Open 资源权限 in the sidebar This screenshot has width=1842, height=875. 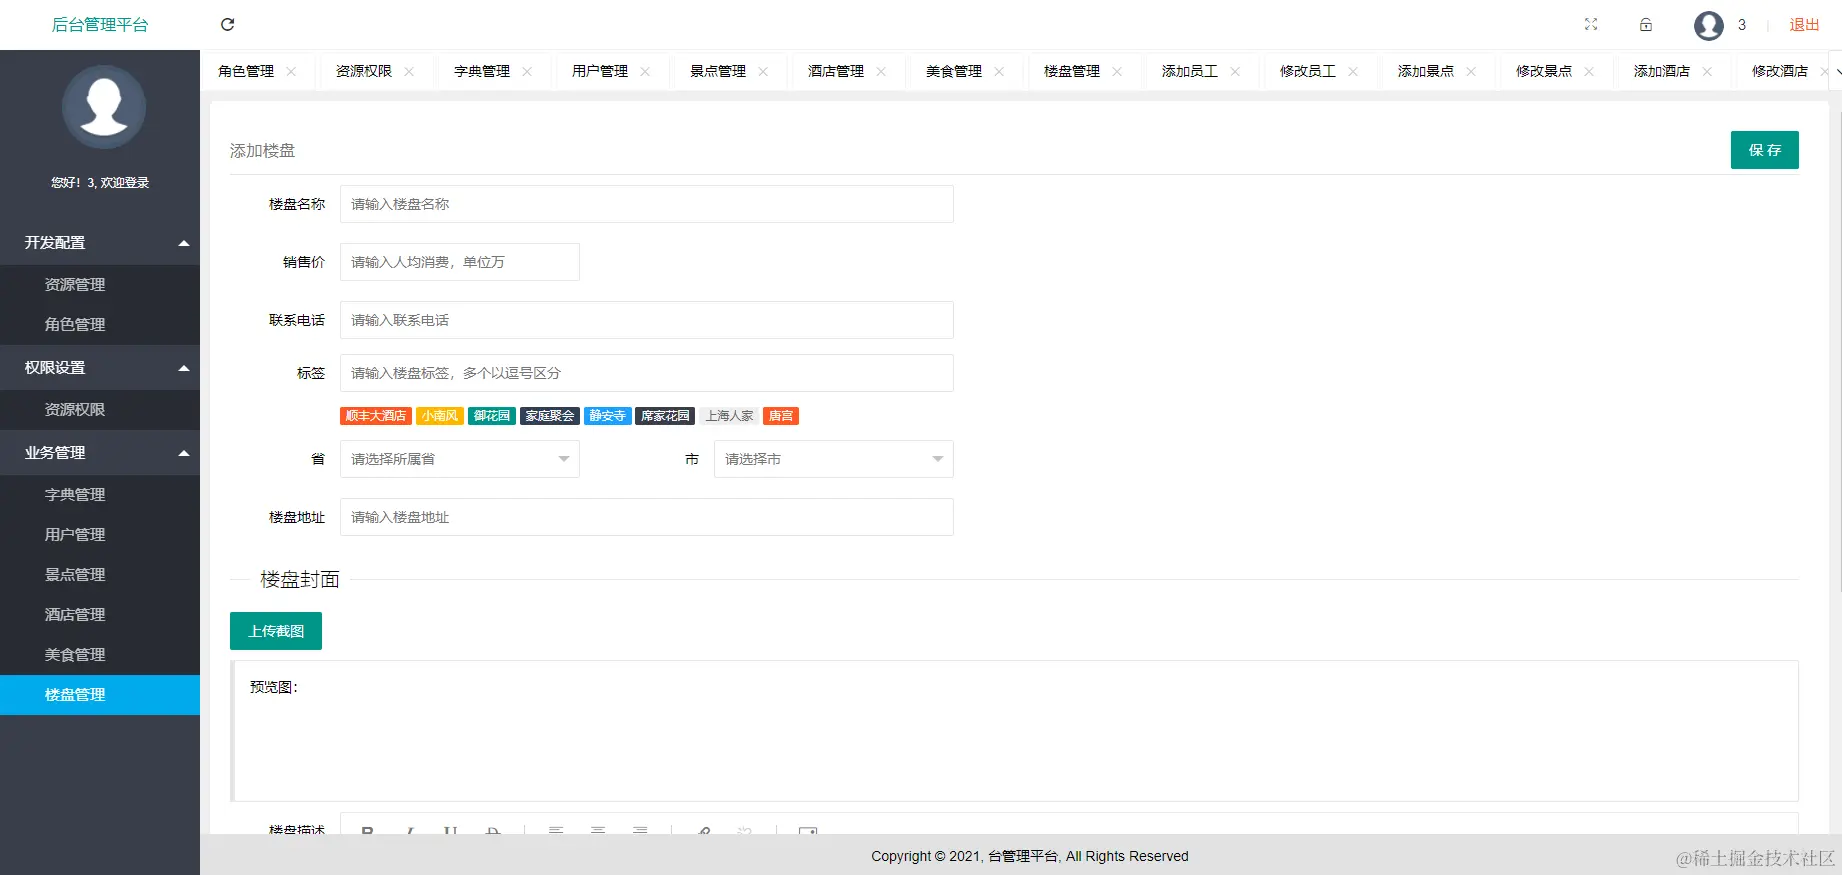point(100,410)
